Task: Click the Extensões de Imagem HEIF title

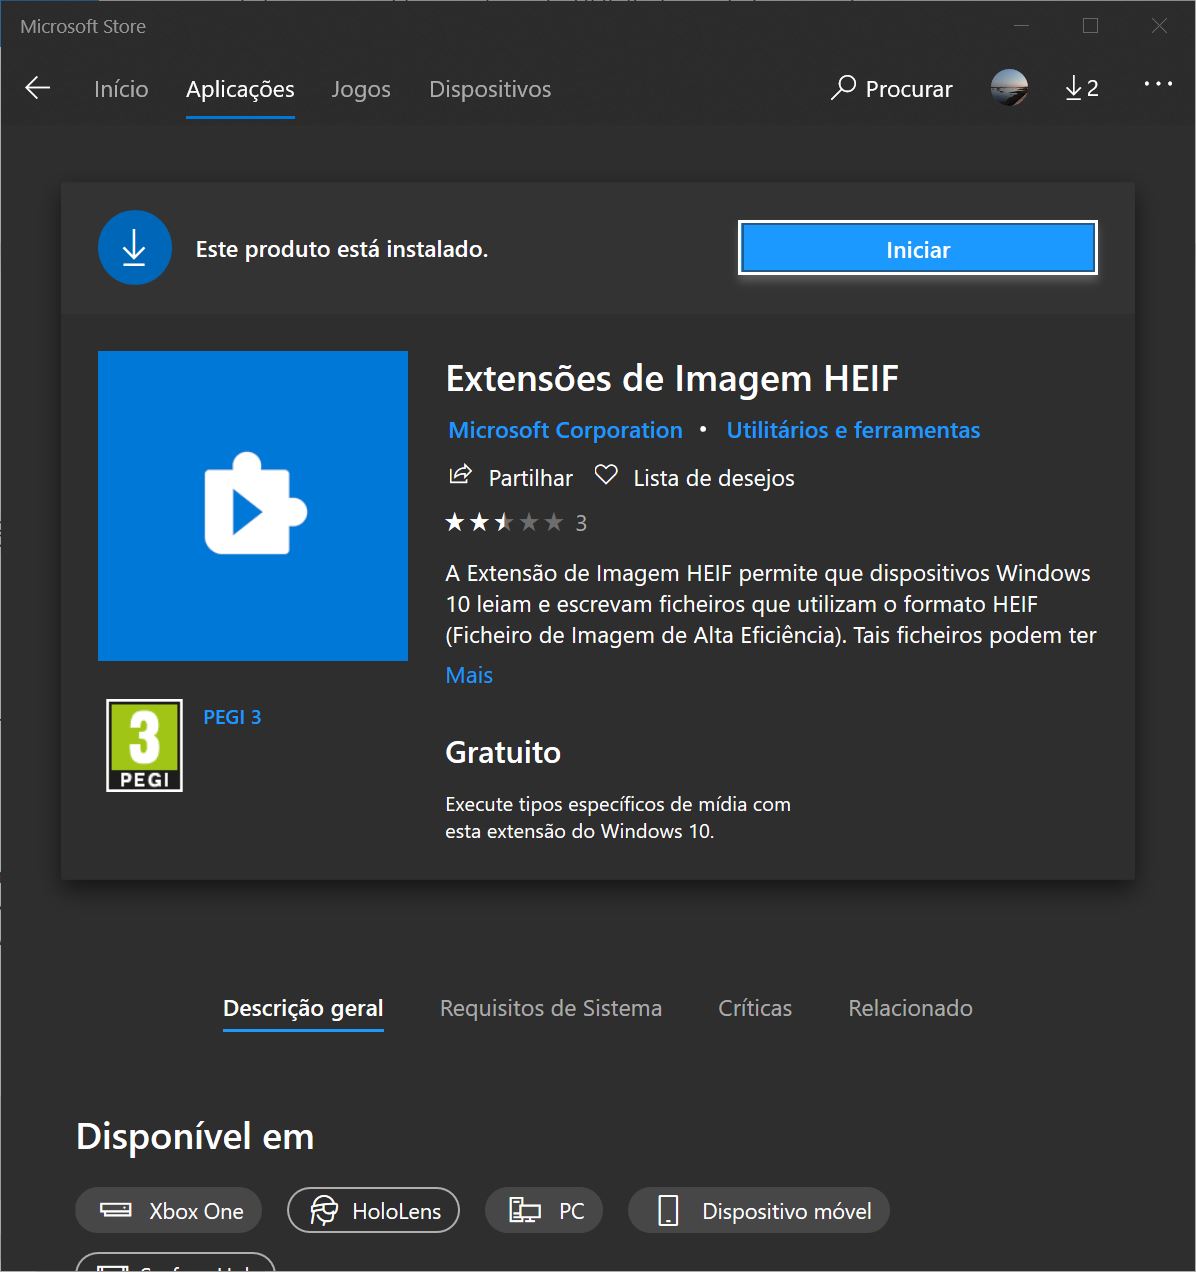Action: point(672,379)
